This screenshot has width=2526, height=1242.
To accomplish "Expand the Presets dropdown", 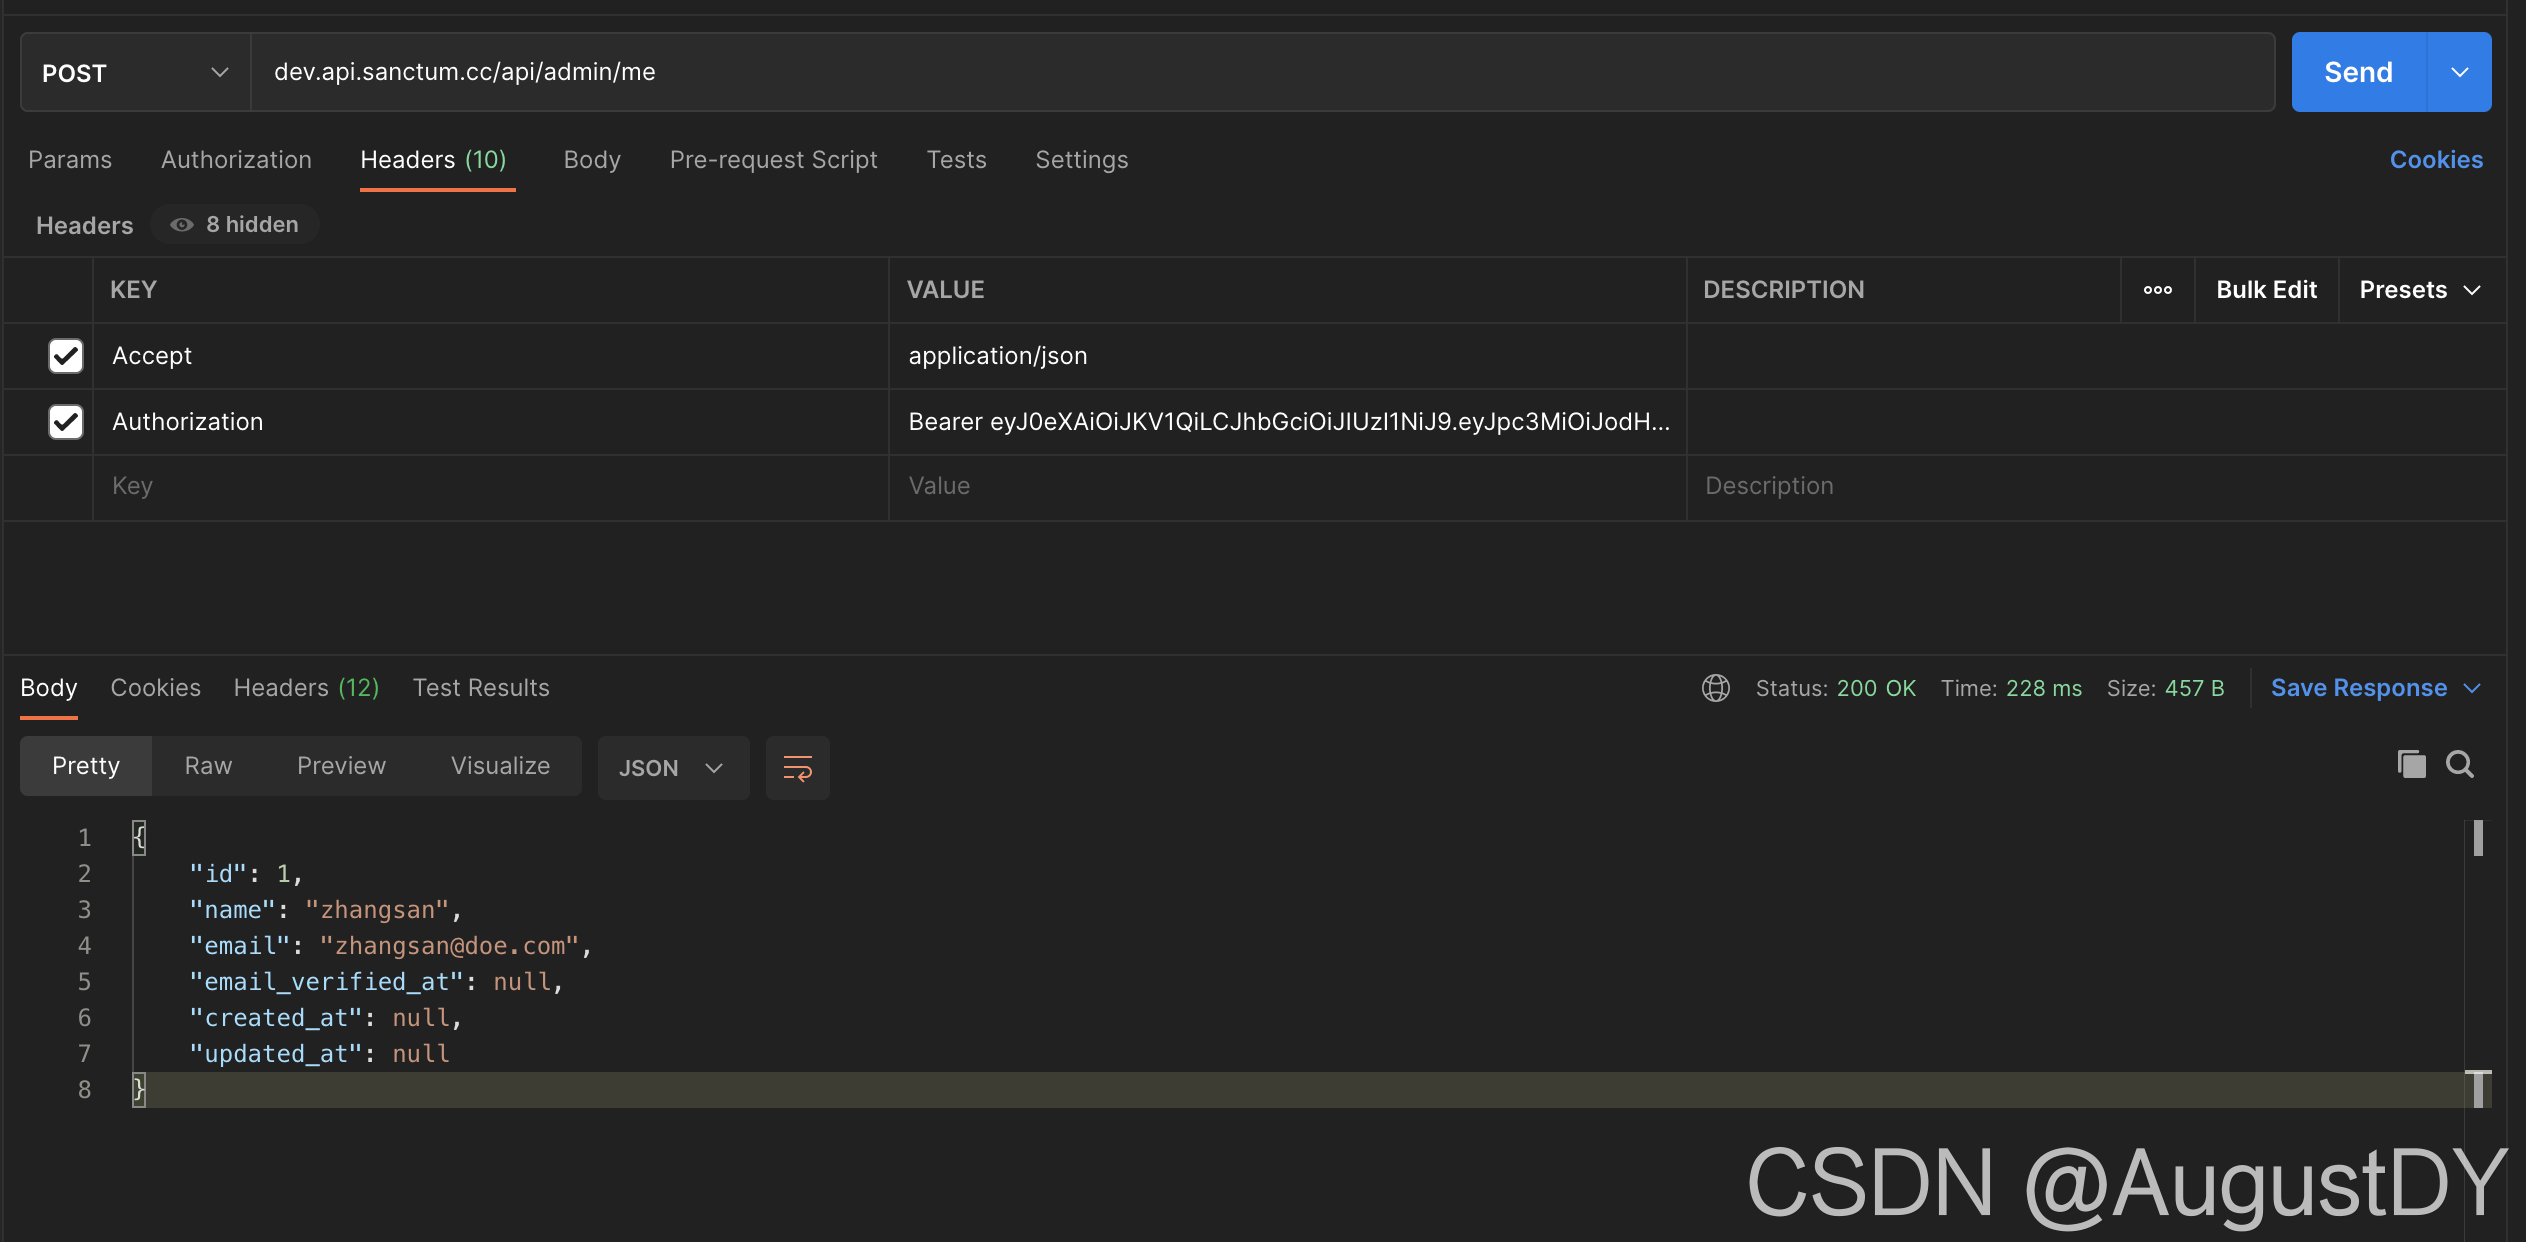I will (2420, 290).
